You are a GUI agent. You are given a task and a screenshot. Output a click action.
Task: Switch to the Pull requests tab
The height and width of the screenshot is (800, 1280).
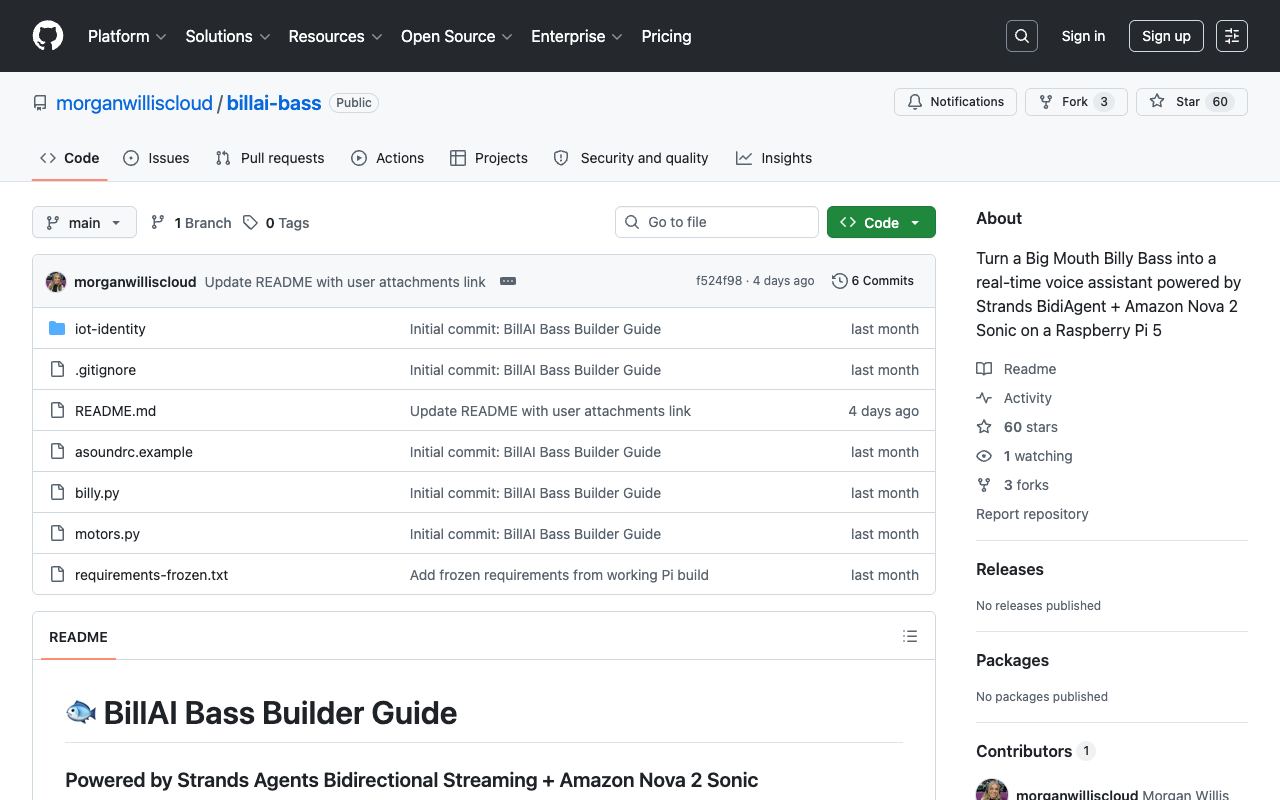270,158
